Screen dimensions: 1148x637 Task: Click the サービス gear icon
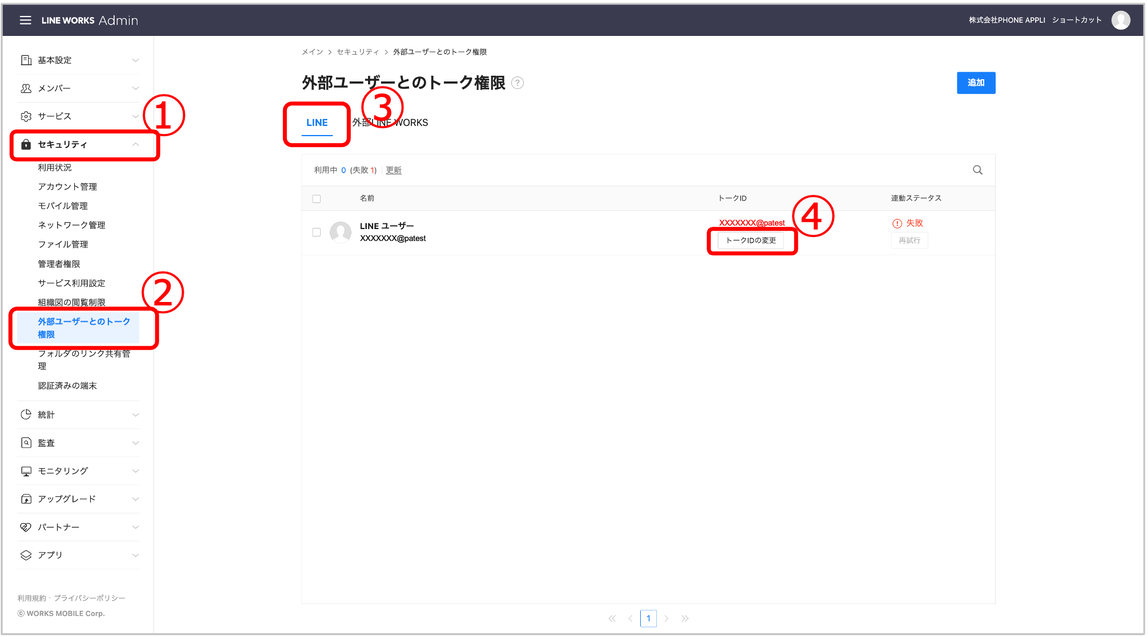pyautogui.click(x=26, y=116)
